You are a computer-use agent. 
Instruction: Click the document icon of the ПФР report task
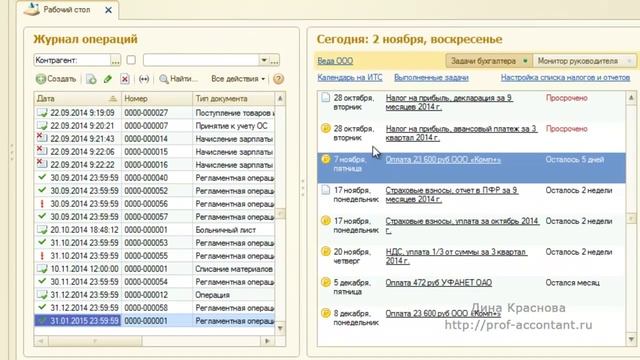point(325,190)
